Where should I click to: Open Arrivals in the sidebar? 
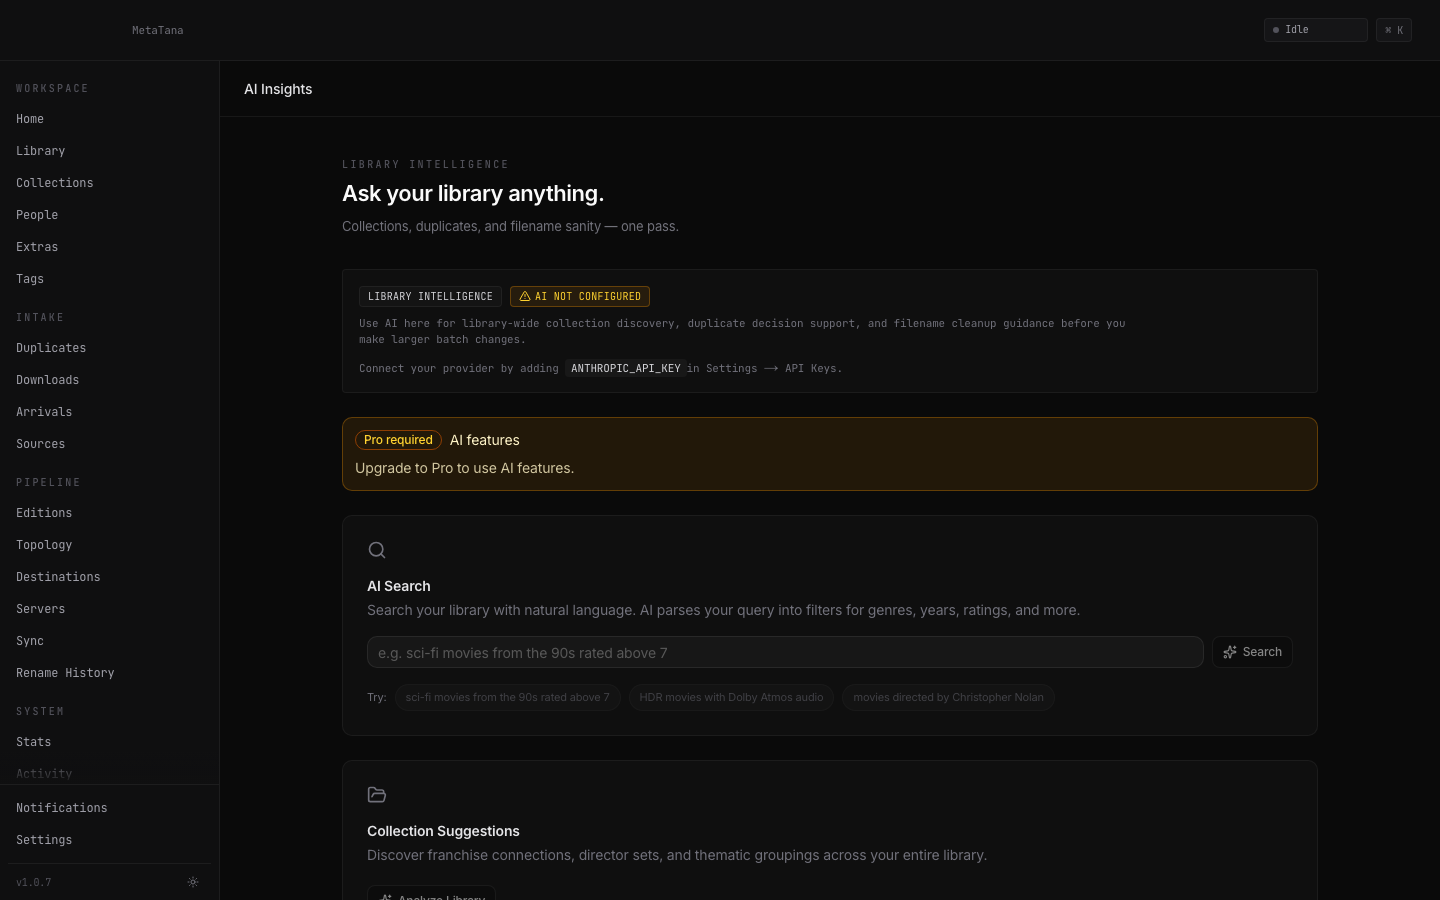pos(44,412)
